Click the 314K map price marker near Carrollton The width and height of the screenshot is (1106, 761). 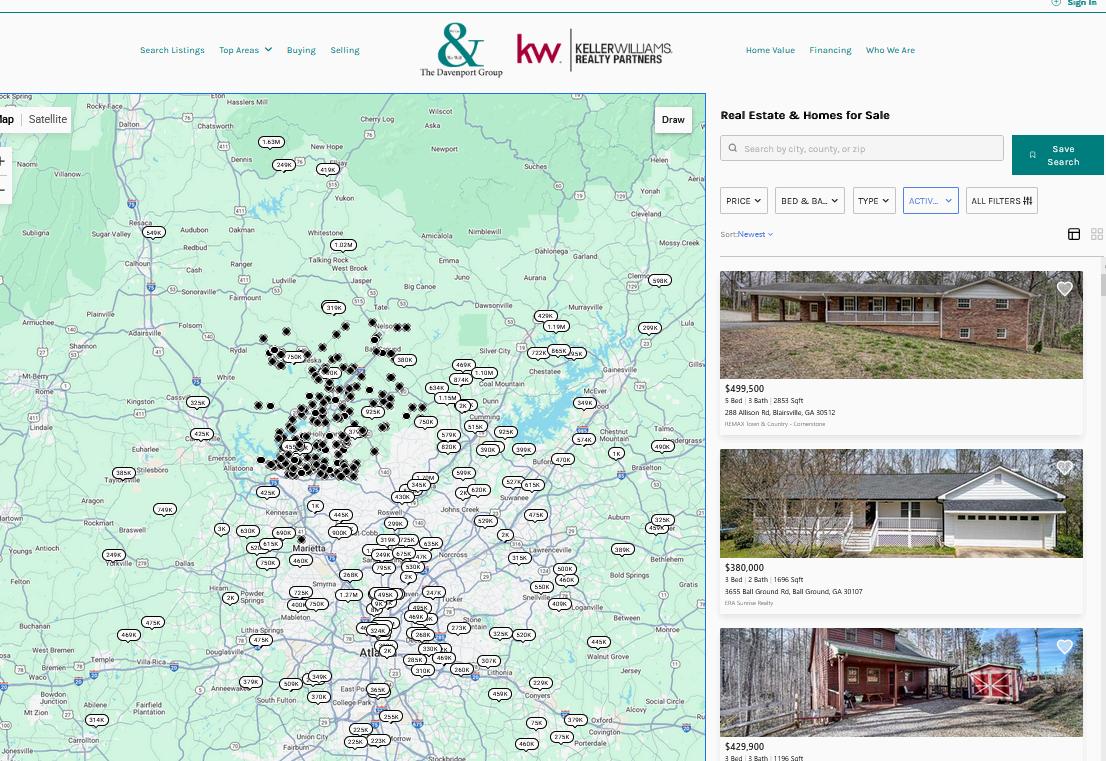(97, 720)
